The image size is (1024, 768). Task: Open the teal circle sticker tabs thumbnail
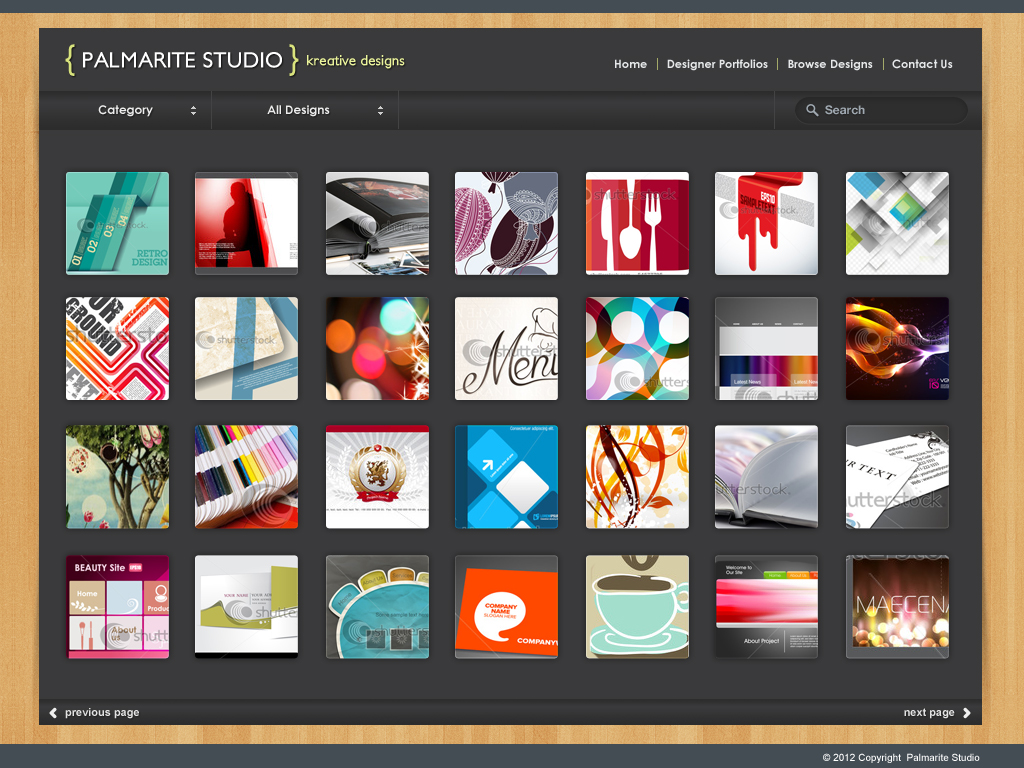click(x=377, y=607)
